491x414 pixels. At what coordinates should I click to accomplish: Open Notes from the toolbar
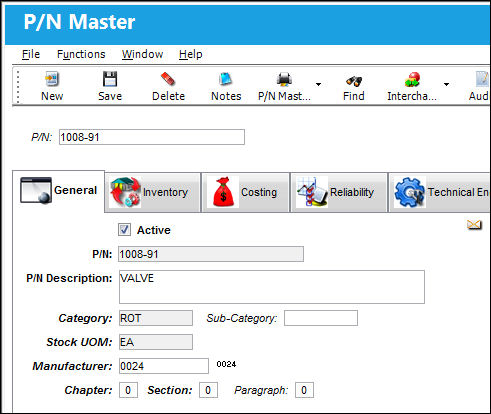[x=226, y=79]
